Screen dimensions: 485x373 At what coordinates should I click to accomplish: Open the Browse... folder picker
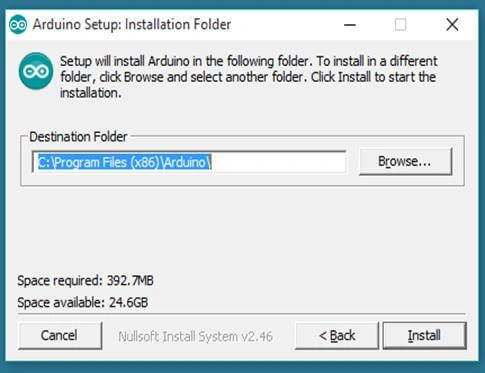click(405, 162)
